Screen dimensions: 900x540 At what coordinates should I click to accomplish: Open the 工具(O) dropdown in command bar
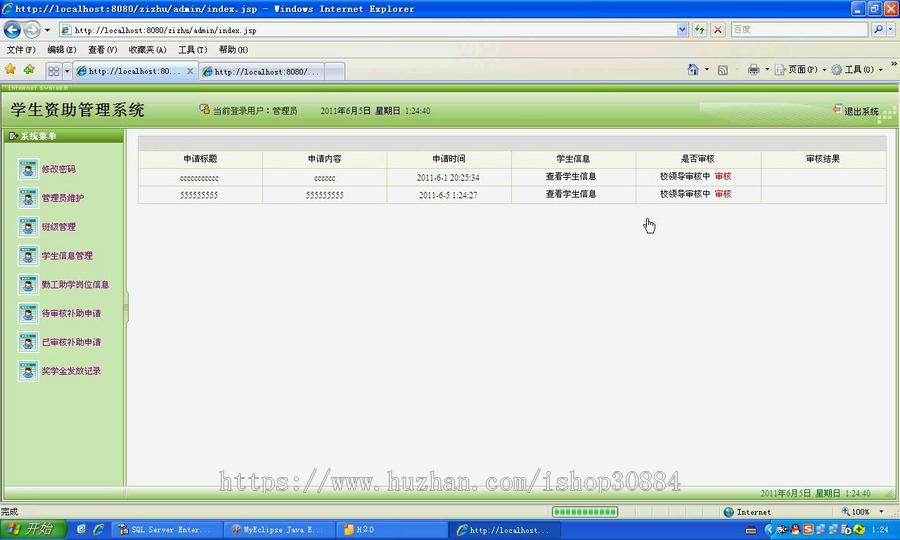click(856, 69)
